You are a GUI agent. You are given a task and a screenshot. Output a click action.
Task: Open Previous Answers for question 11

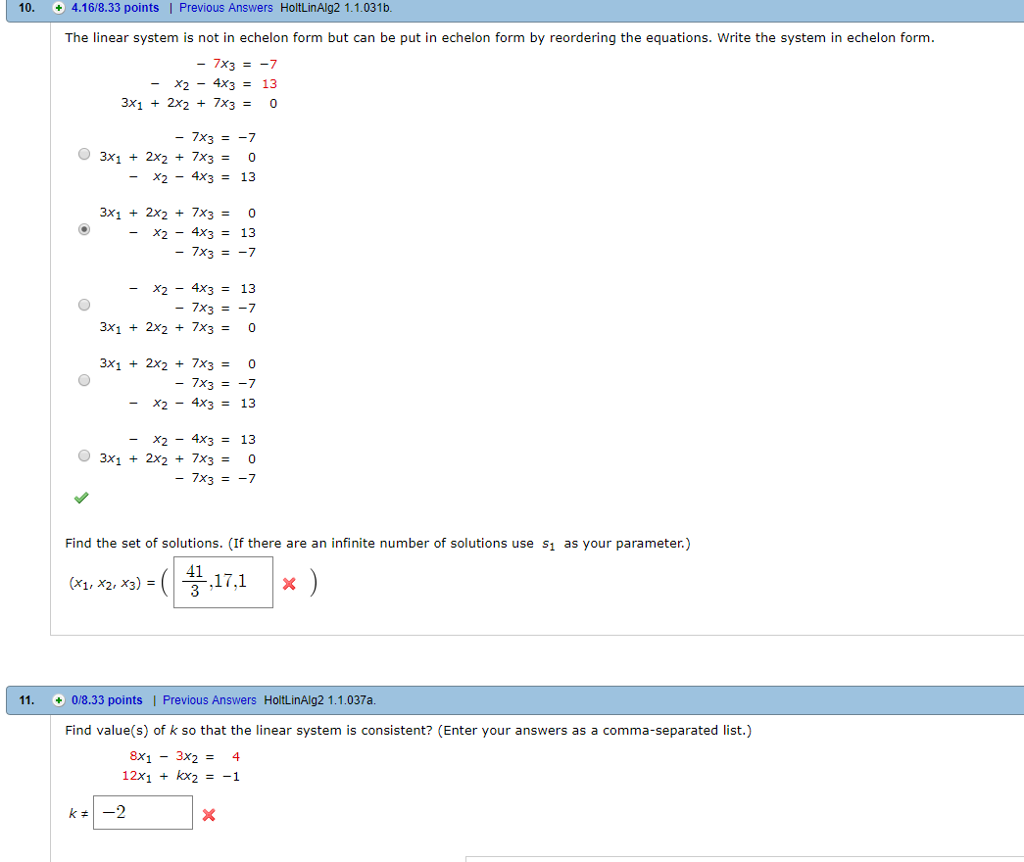tap(210, 700)
